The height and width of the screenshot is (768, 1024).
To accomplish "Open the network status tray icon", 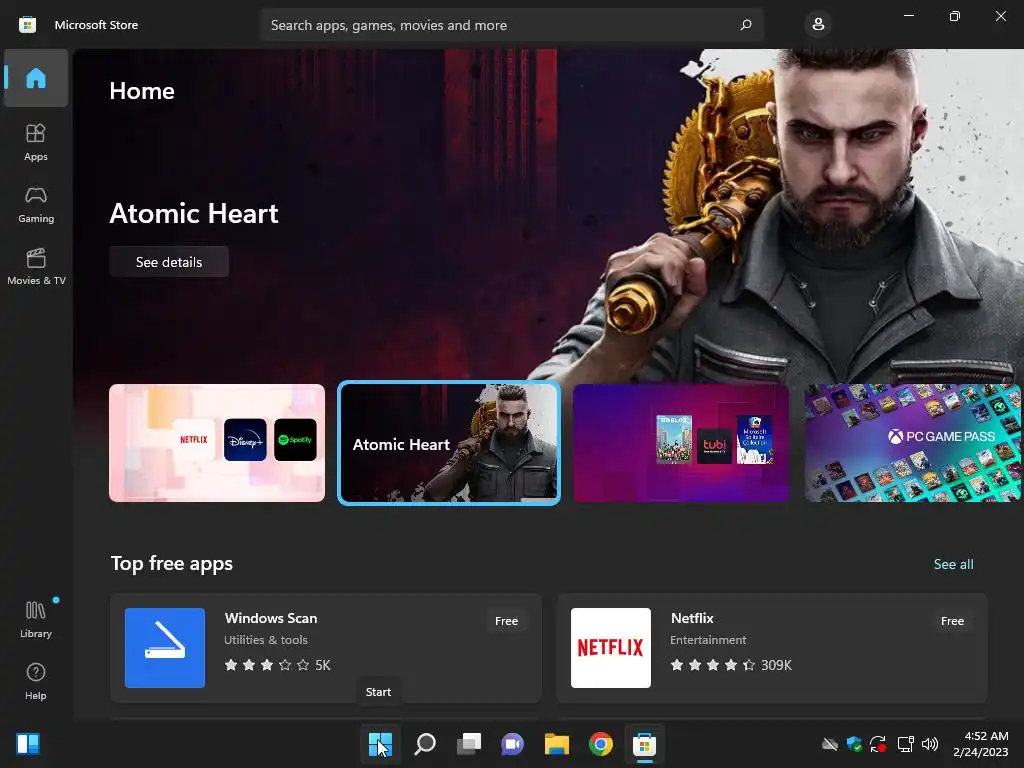I will coord(905,744).
